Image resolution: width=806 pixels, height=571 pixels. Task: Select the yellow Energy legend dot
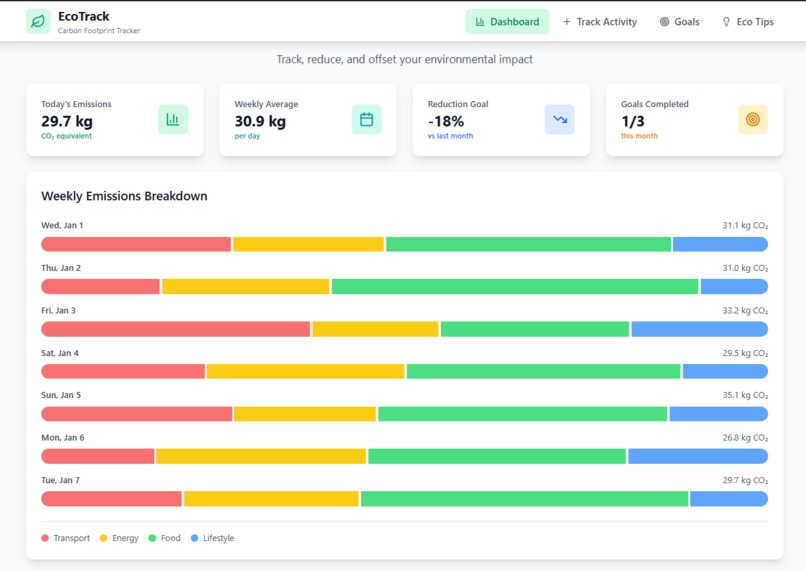(103, 538)
